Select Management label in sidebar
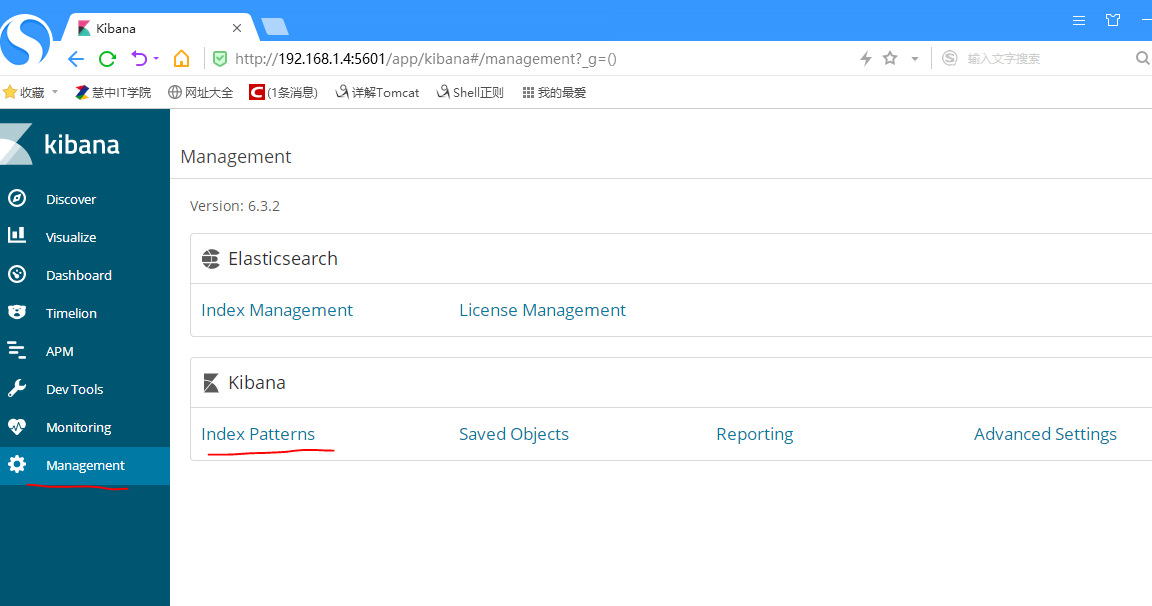Screen dimensions: 1152x606 (x=85, y=466)
